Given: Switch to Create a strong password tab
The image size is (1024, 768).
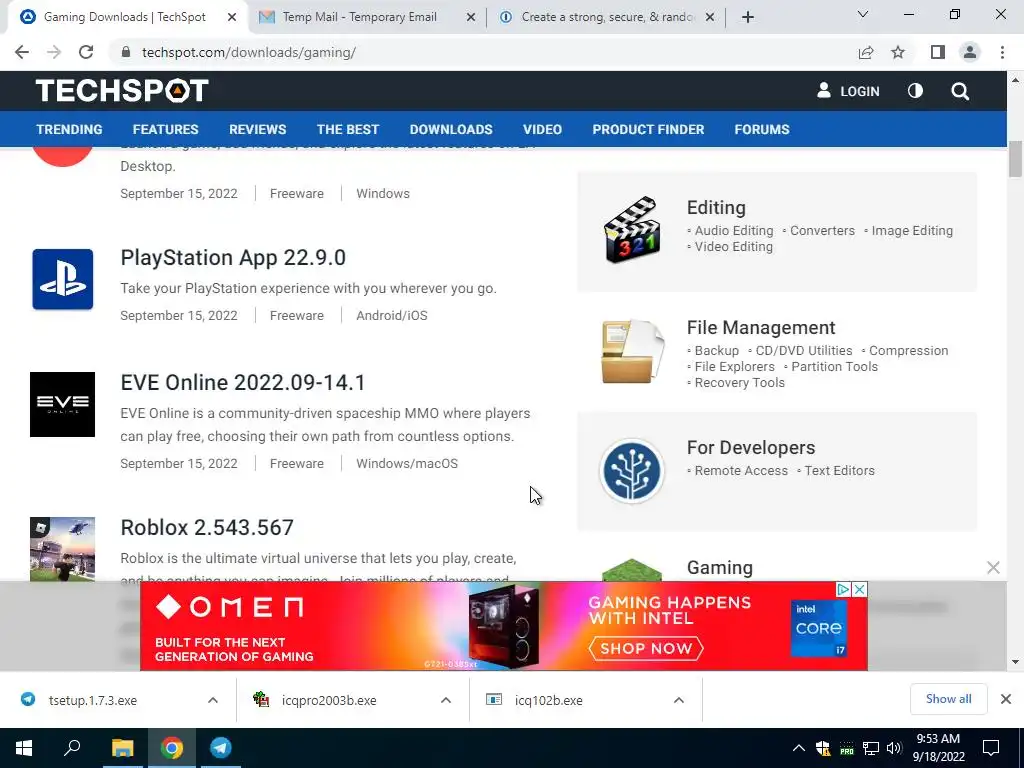Looking at the screenshot, I should pyautogui.click(x=607, y=17).
